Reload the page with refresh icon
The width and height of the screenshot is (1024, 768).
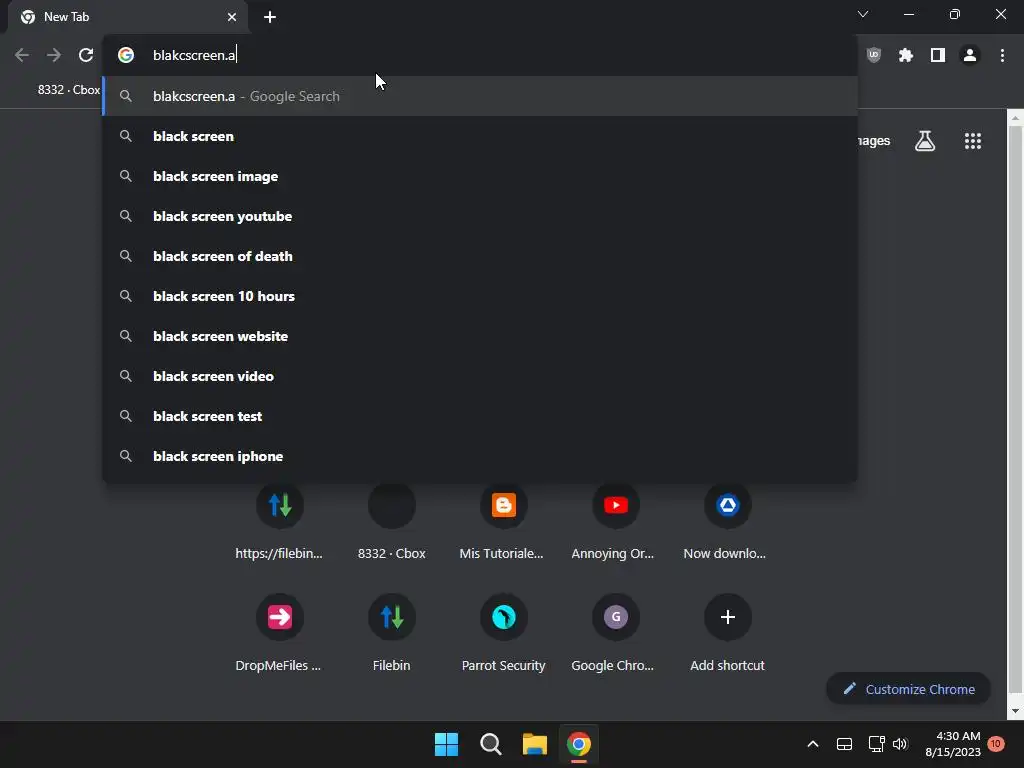point(86,55)
